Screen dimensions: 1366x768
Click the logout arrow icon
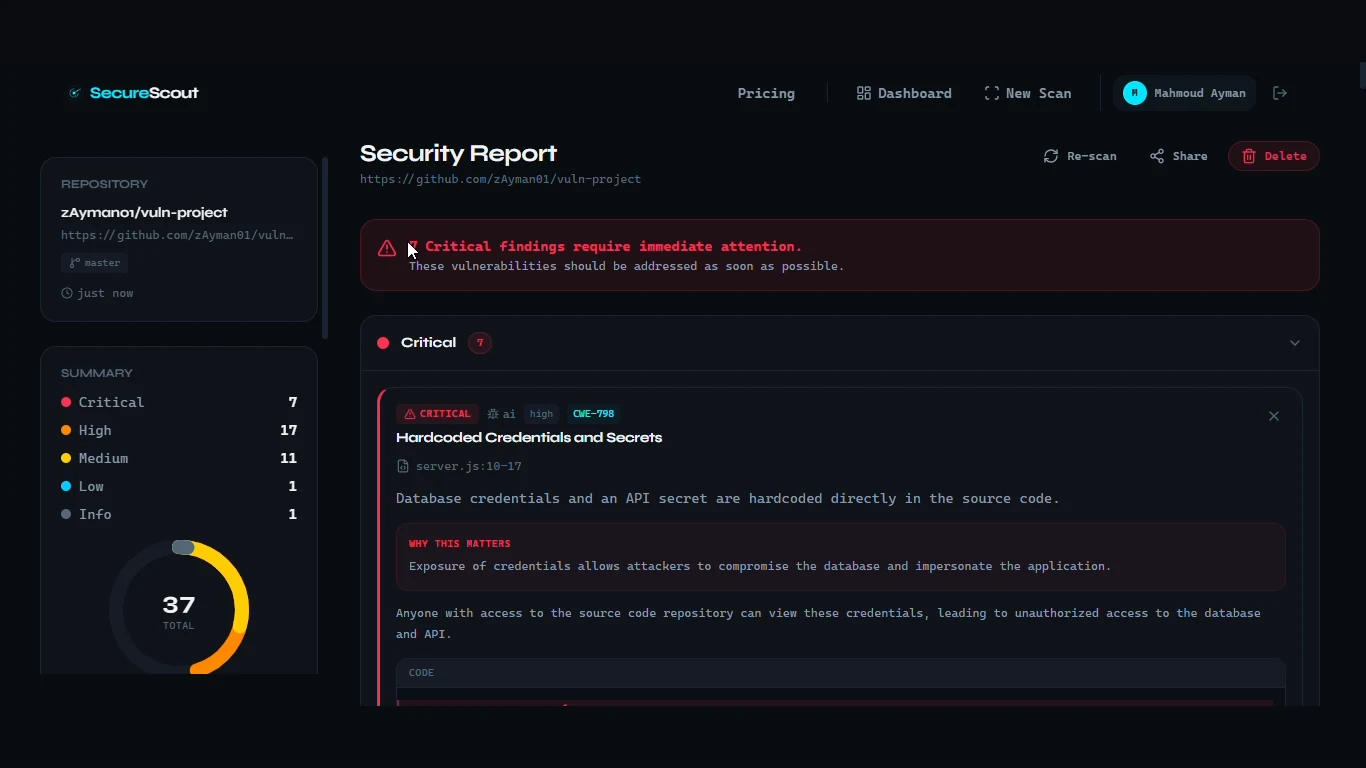coord(1280,93)
